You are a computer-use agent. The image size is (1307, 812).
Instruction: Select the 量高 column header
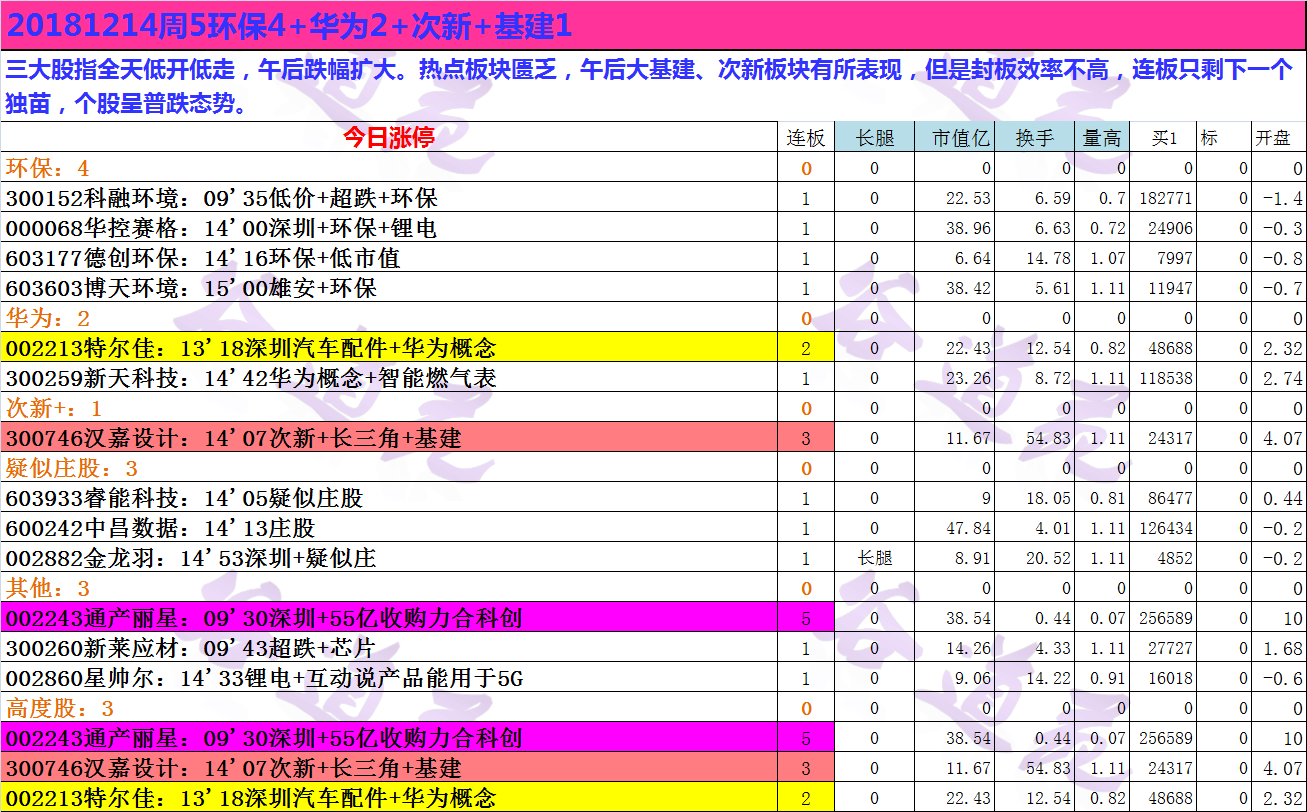pos(1103,138)
